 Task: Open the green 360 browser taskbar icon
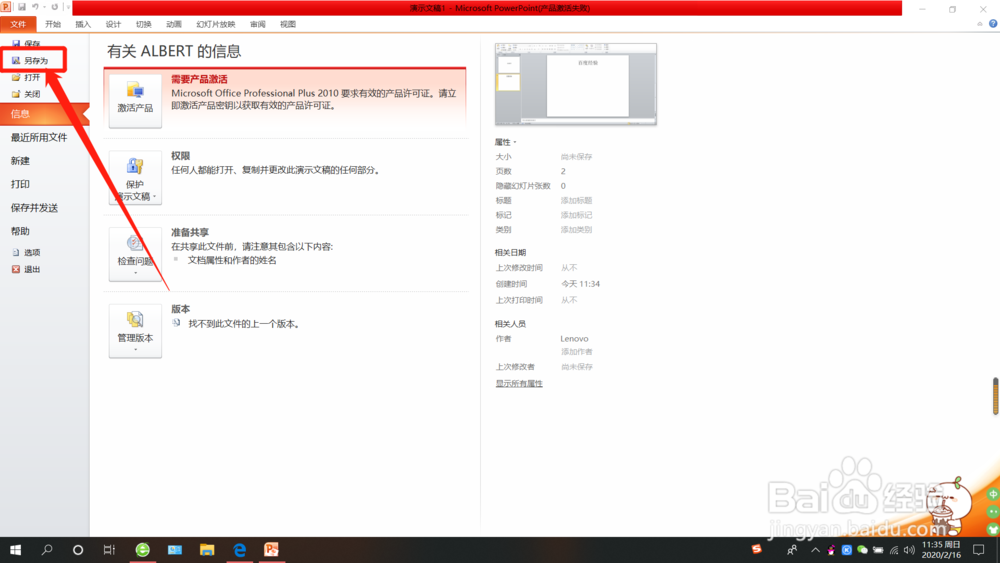click(142, 550)
